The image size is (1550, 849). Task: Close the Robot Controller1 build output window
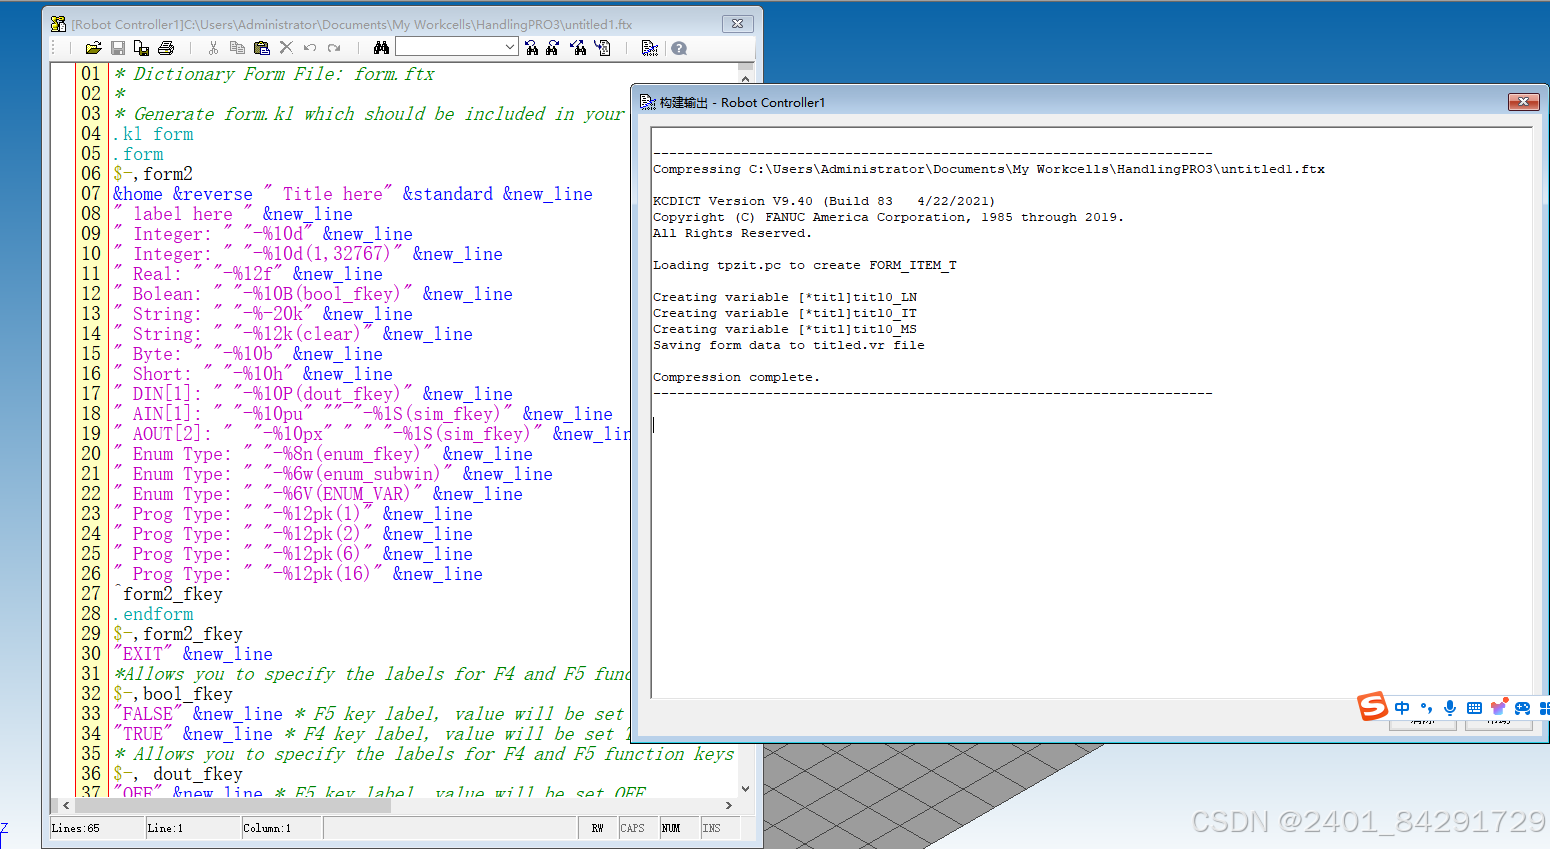pos(1523,102)
